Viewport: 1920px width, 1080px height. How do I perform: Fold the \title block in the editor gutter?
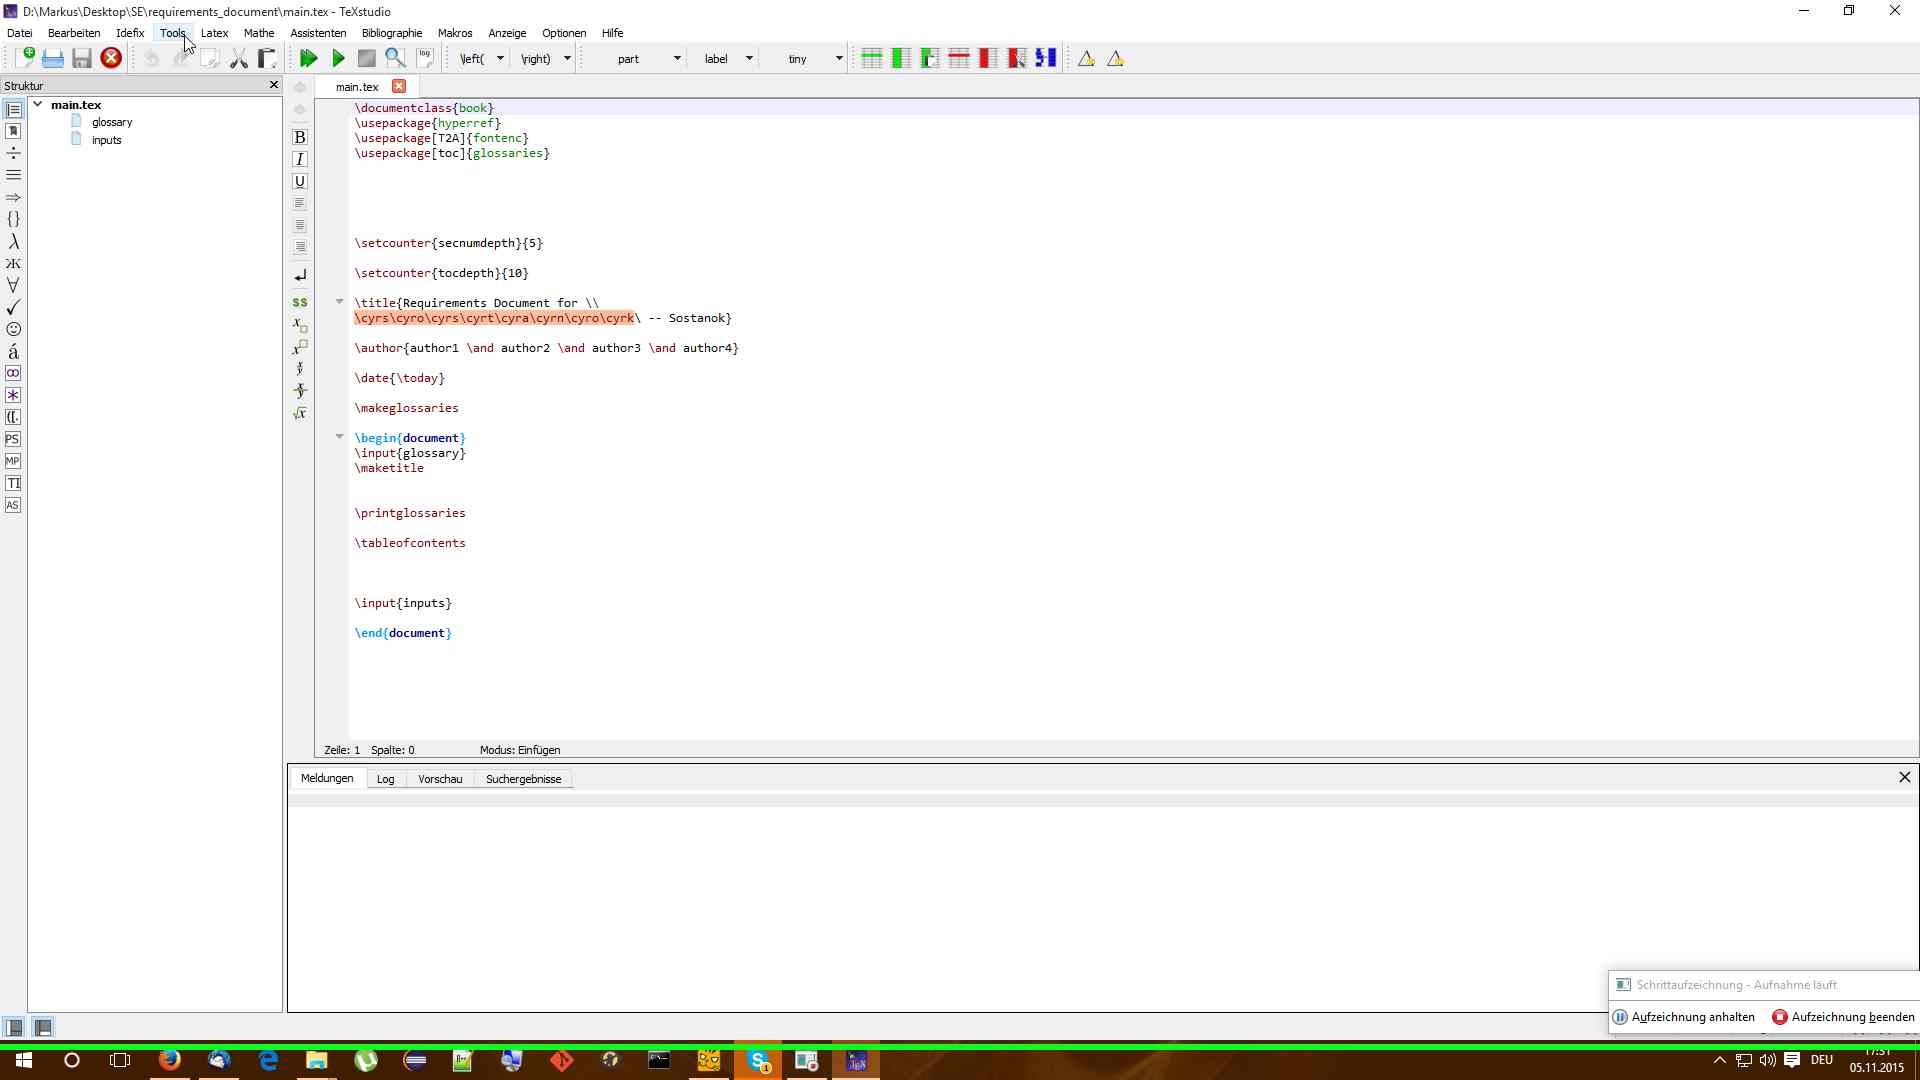tap(339, 301)
